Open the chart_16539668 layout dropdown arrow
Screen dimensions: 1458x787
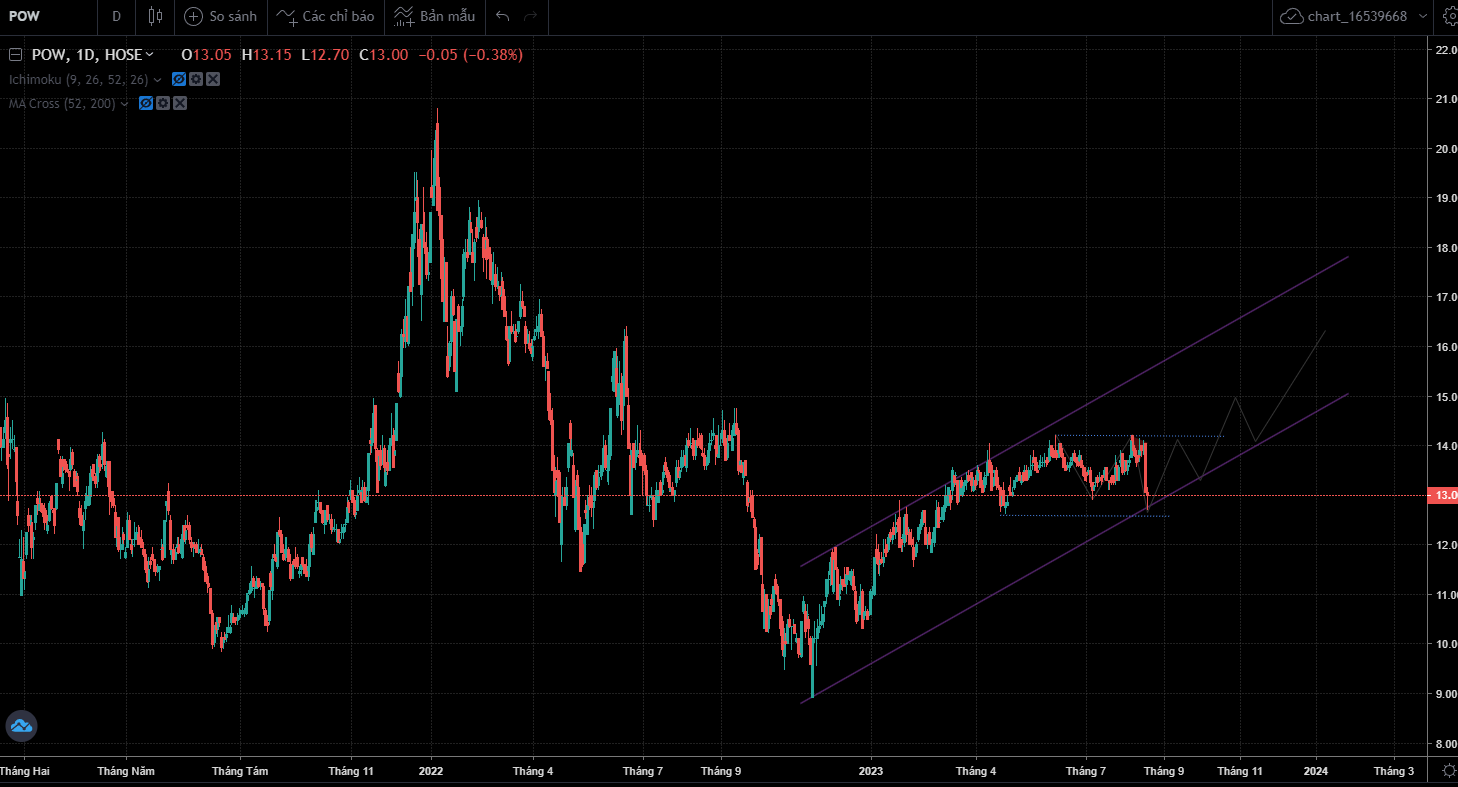[1421, 16]
